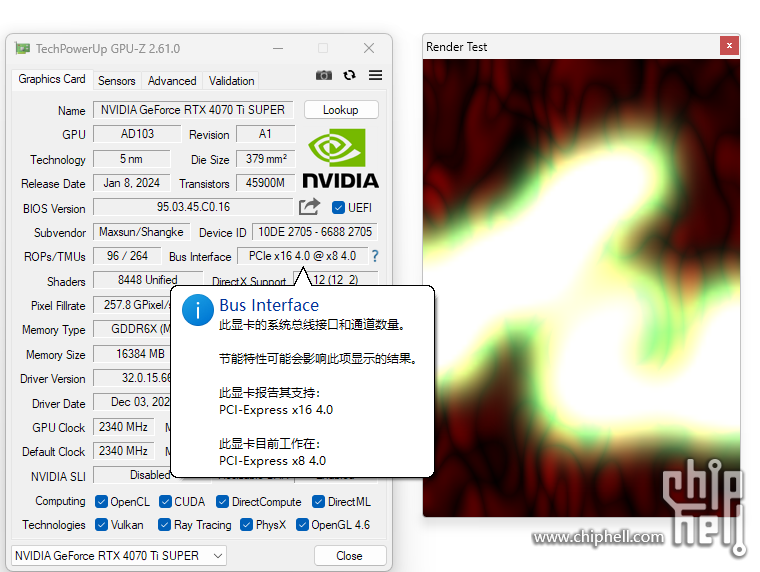Click the screenshot camera icon in GPU-Z
The height and width of the screenshot is (572, 760).
click(324, 75)
